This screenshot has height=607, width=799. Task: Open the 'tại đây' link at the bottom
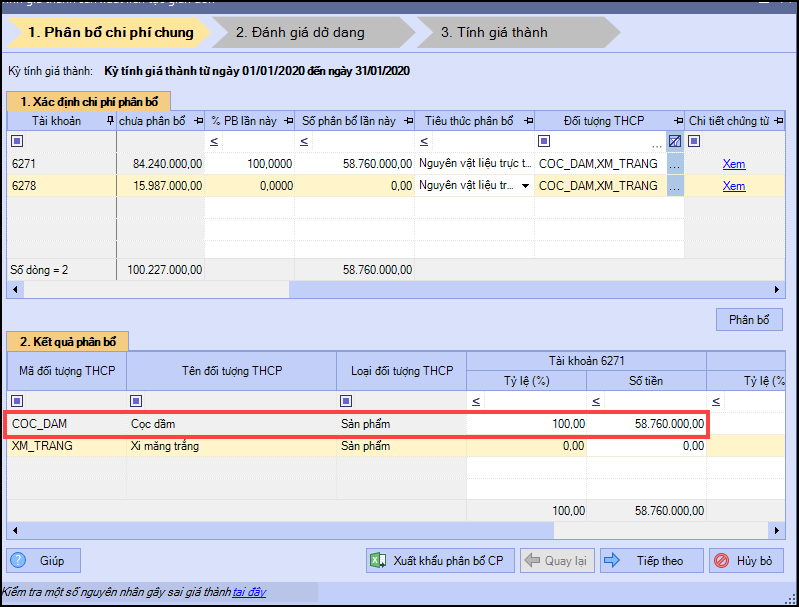click(249, 592)
